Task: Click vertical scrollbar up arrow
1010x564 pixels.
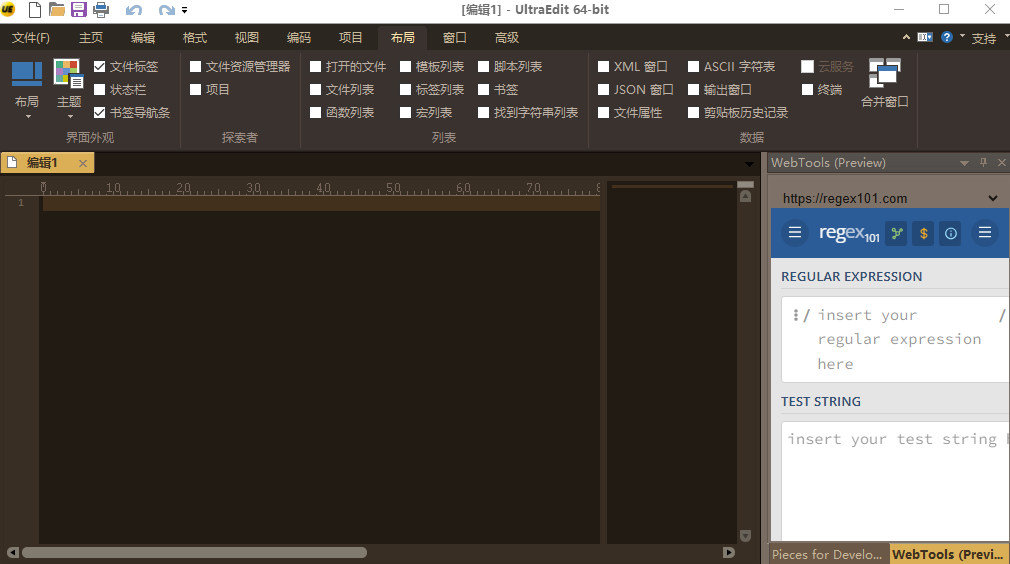Action: pyautogui.click(x=745, y=196)
